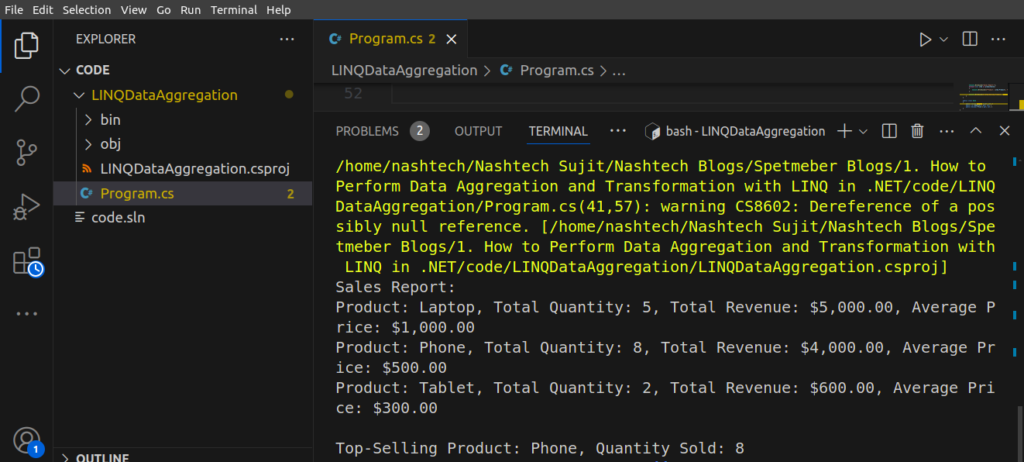Open the new terminal launch profile dropdown
Viewport: 1024px width, 462px height.
click(x=863, y=131)
